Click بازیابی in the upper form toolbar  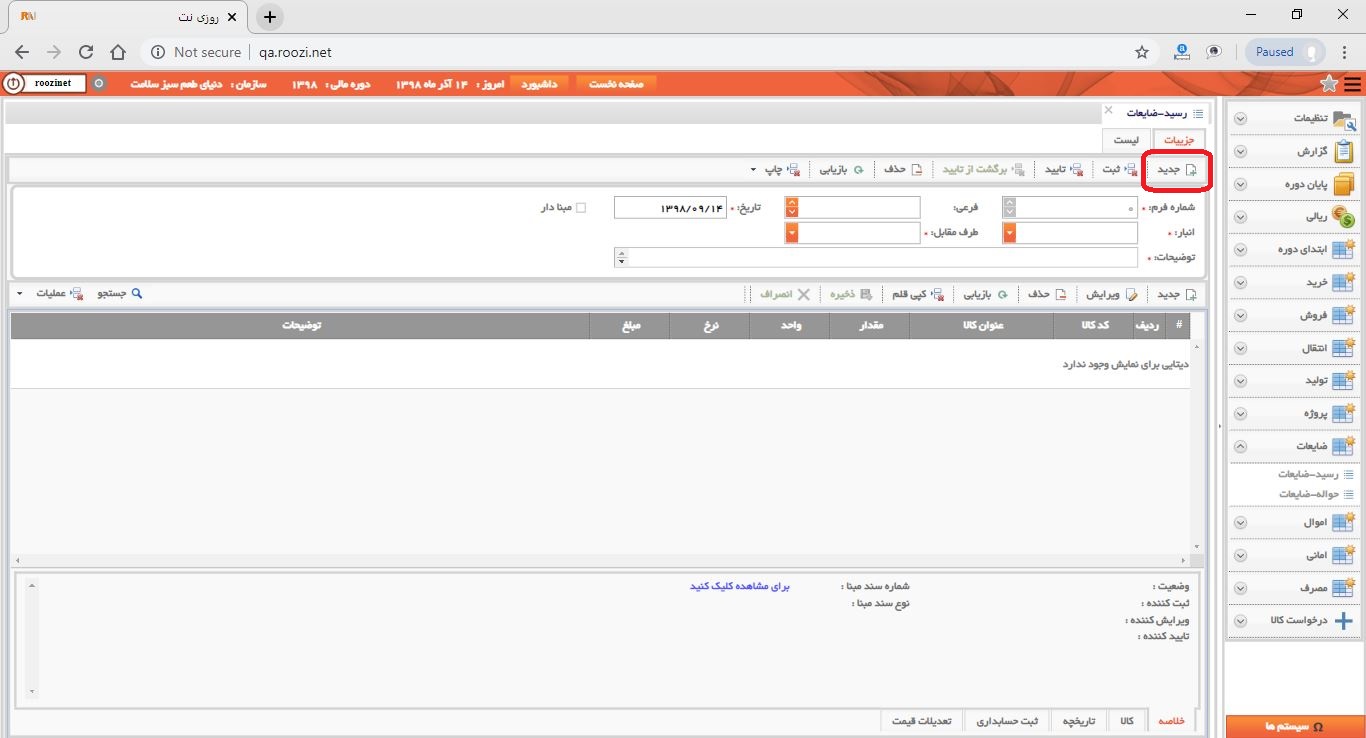point(841,170)
